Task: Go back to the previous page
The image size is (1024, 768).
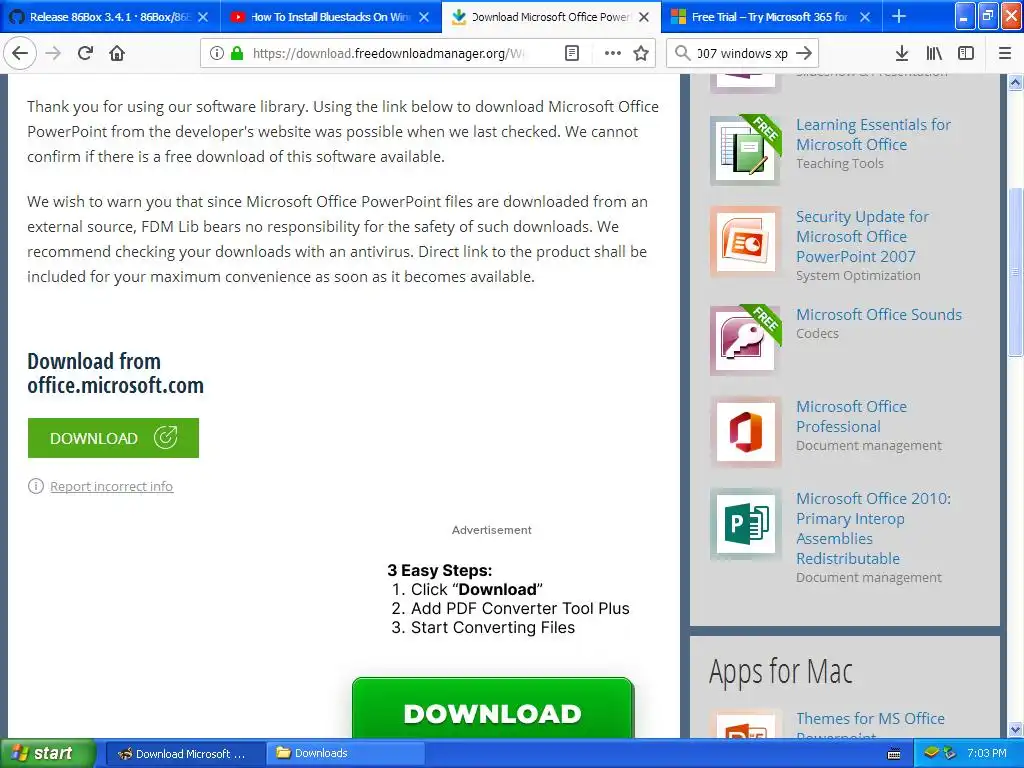Action: tap(20, 53)
